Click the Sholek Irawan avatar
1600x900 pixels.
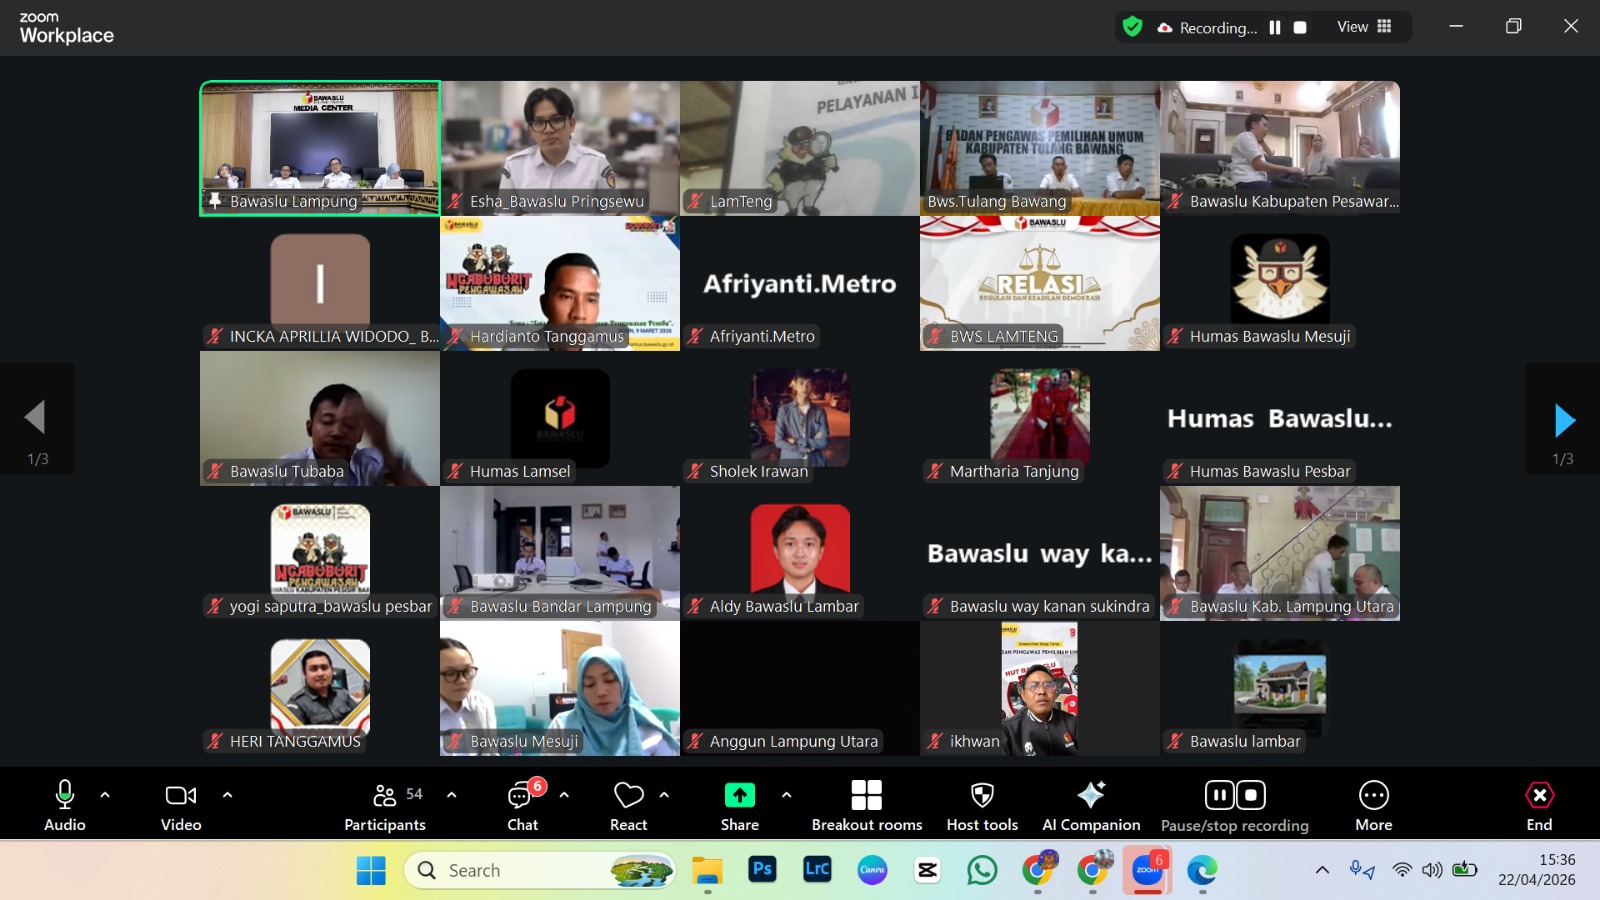click(800, 417)
